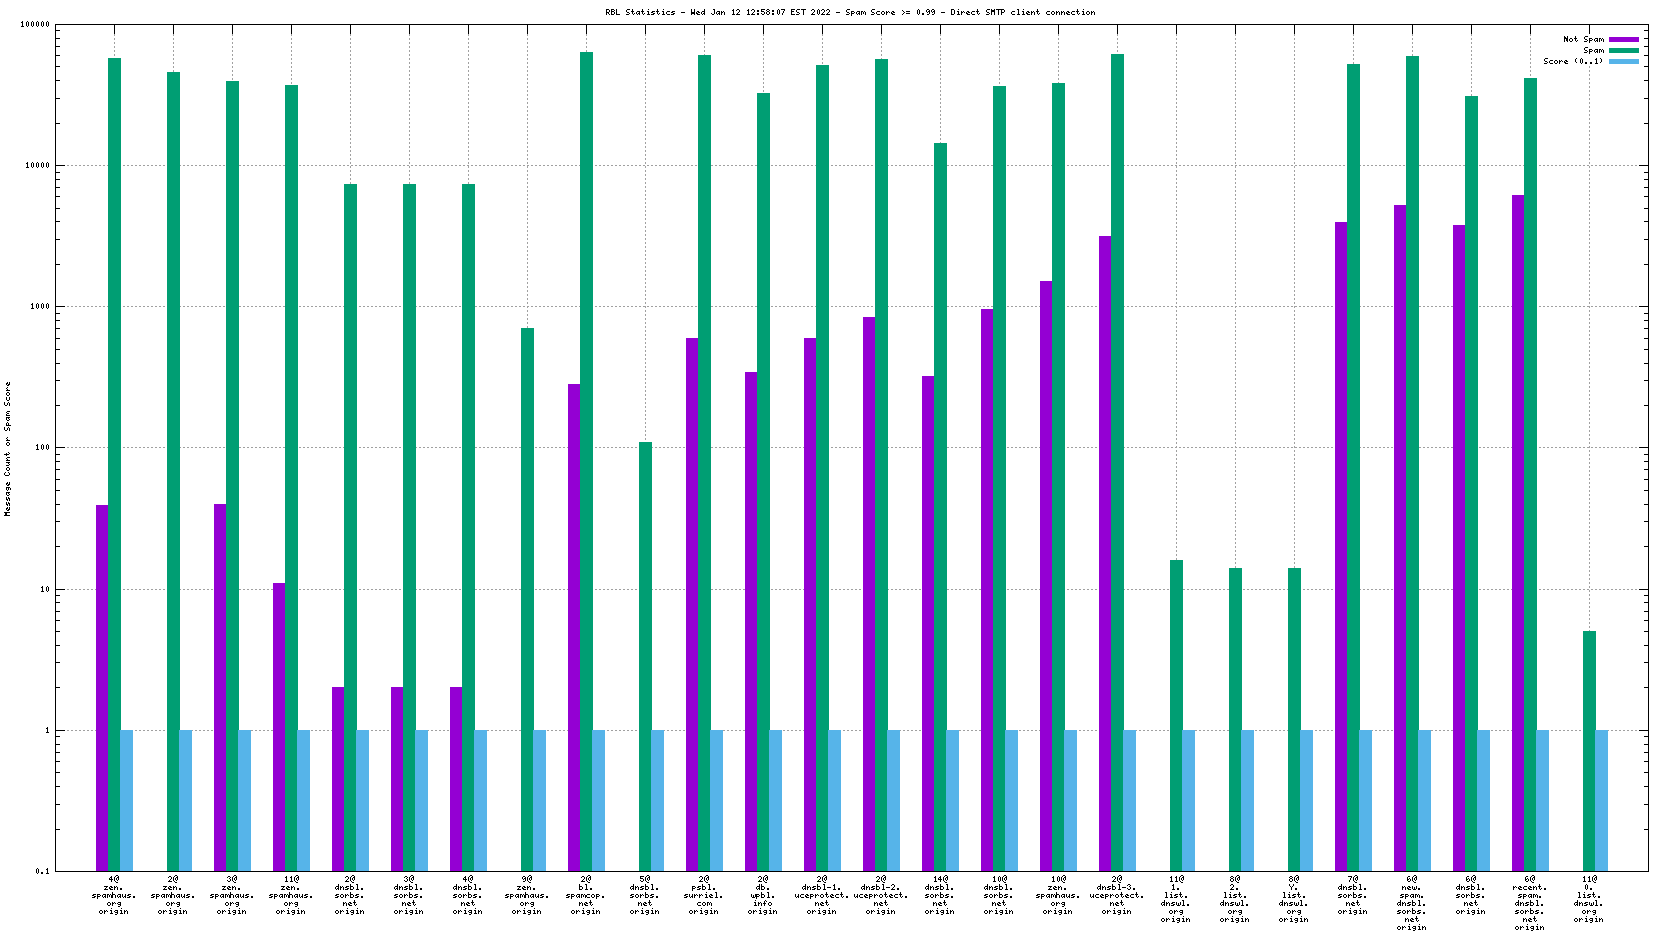Click the 100000 y-axis tick label

35,25
